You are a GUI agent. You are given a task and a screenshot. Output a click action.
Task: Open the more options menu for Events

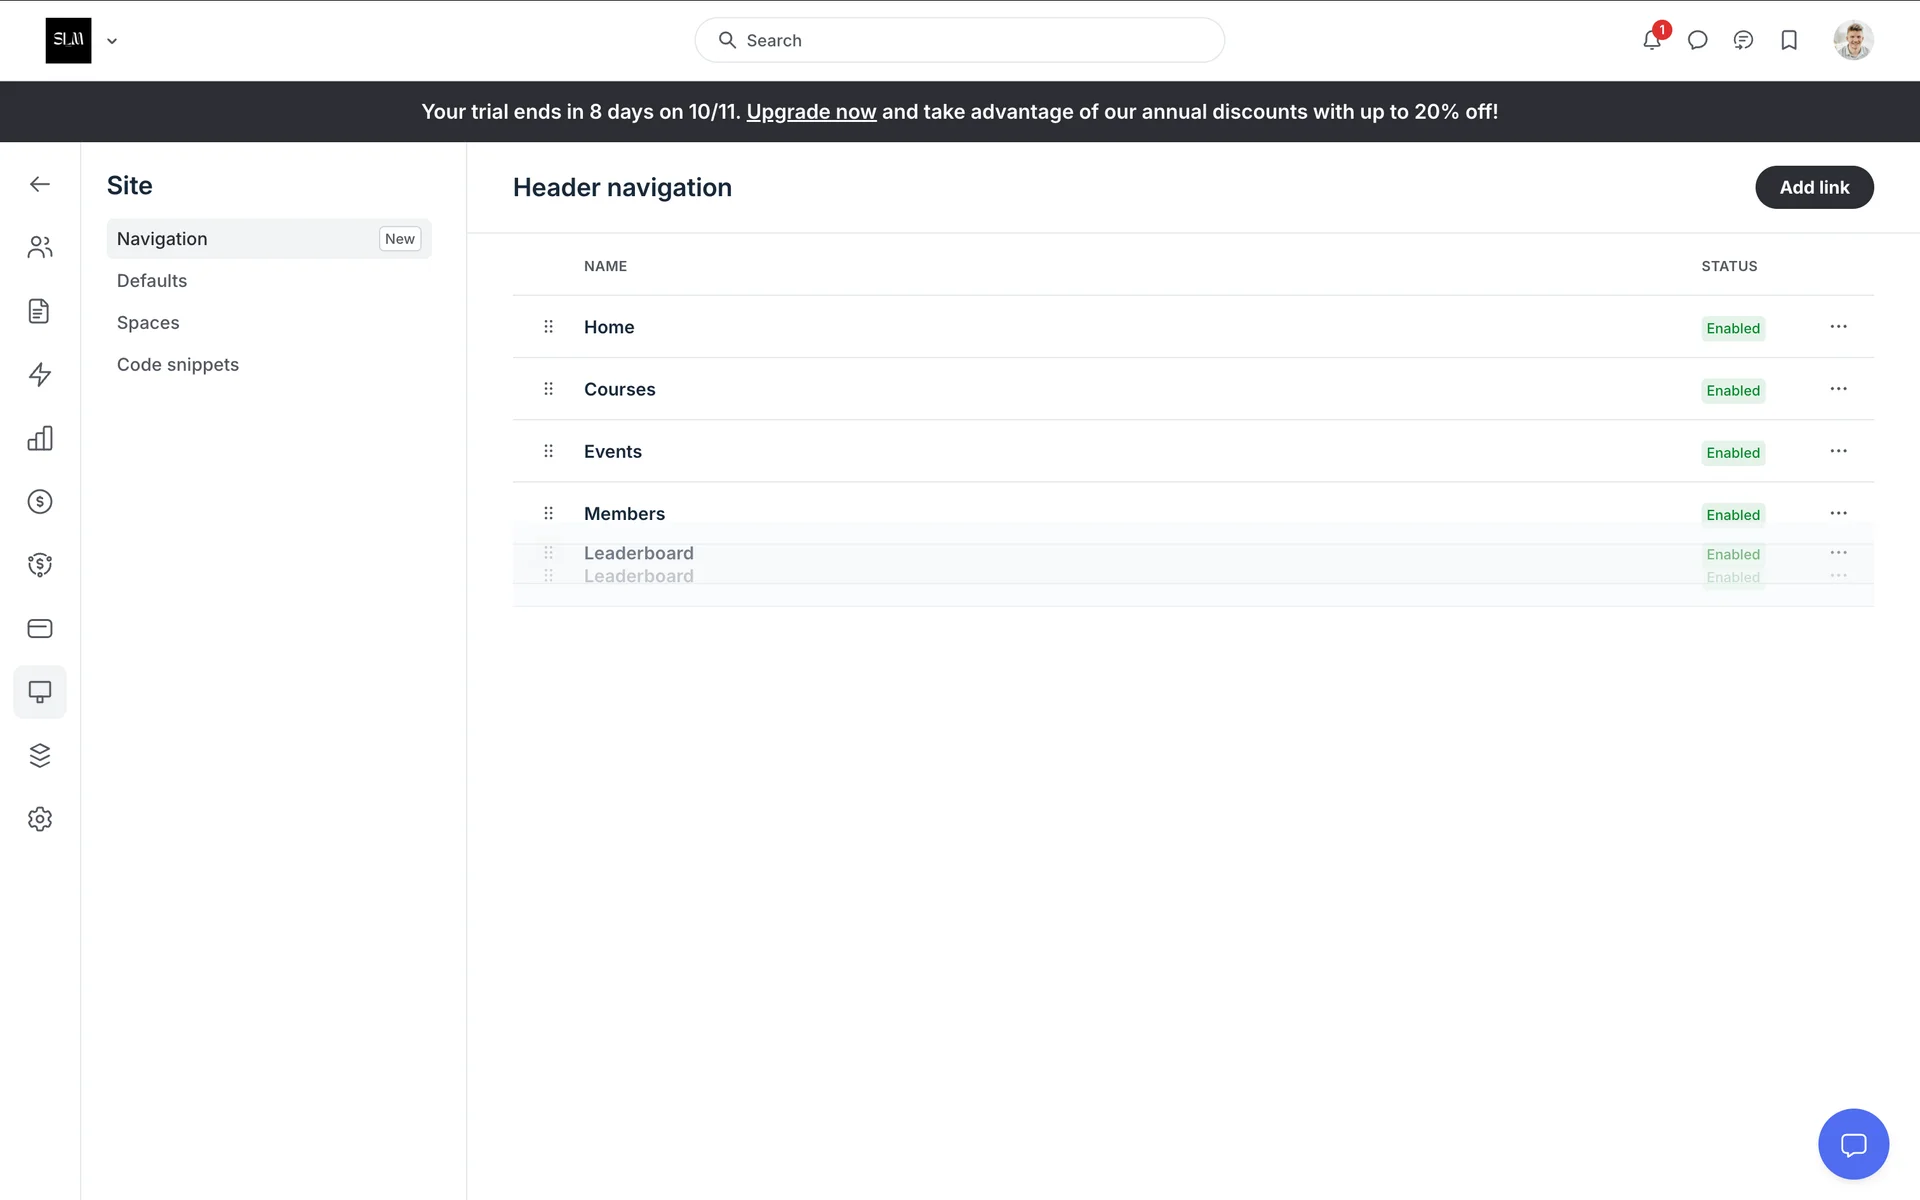[1838, 451]
